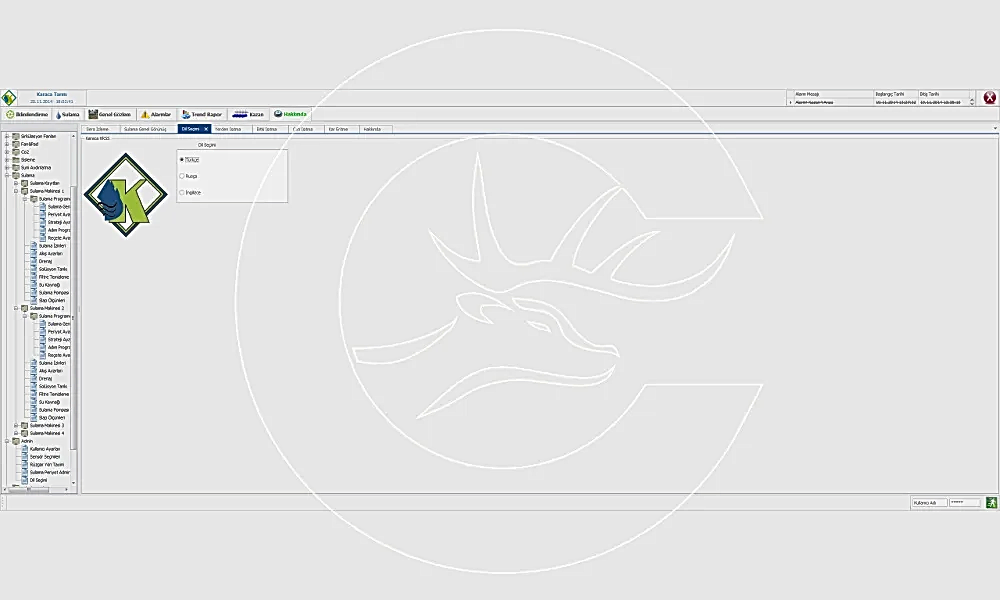1000x600 pixels.
Task: Click the Sulama water drop icon
Action: coord(58,115)
